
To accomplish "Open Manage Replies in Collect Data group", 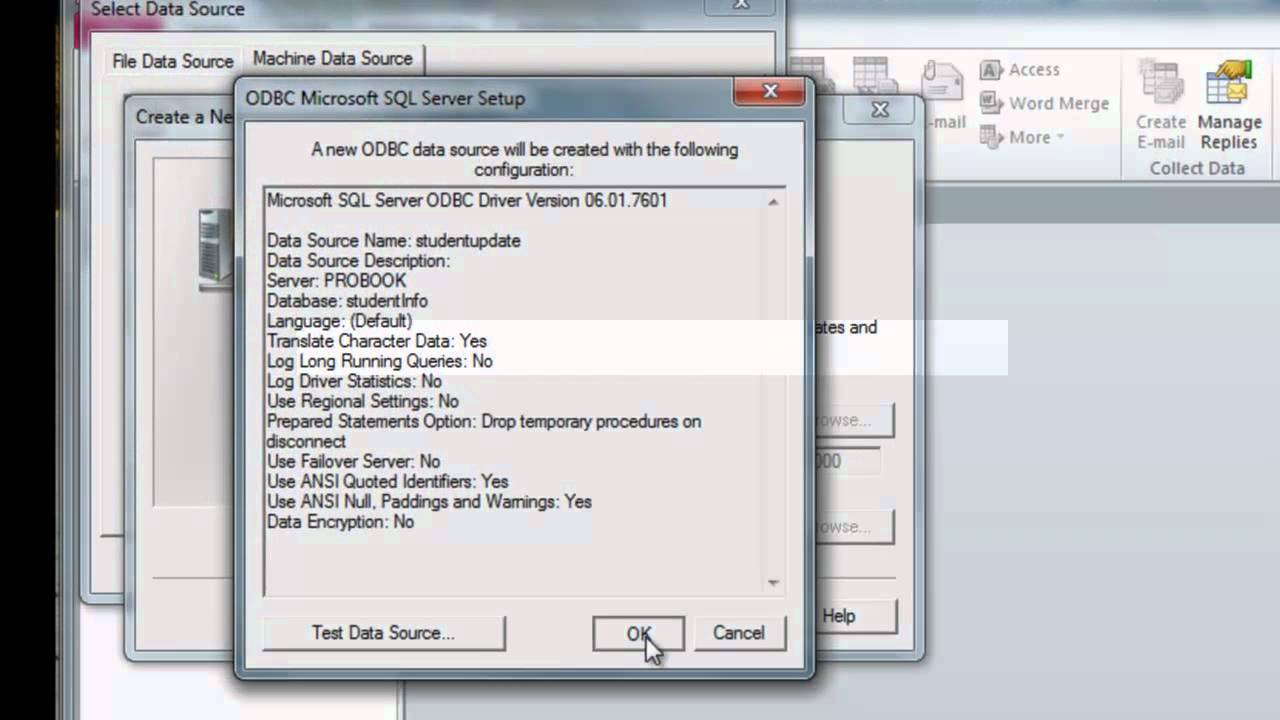I will tap(1229, 106).
